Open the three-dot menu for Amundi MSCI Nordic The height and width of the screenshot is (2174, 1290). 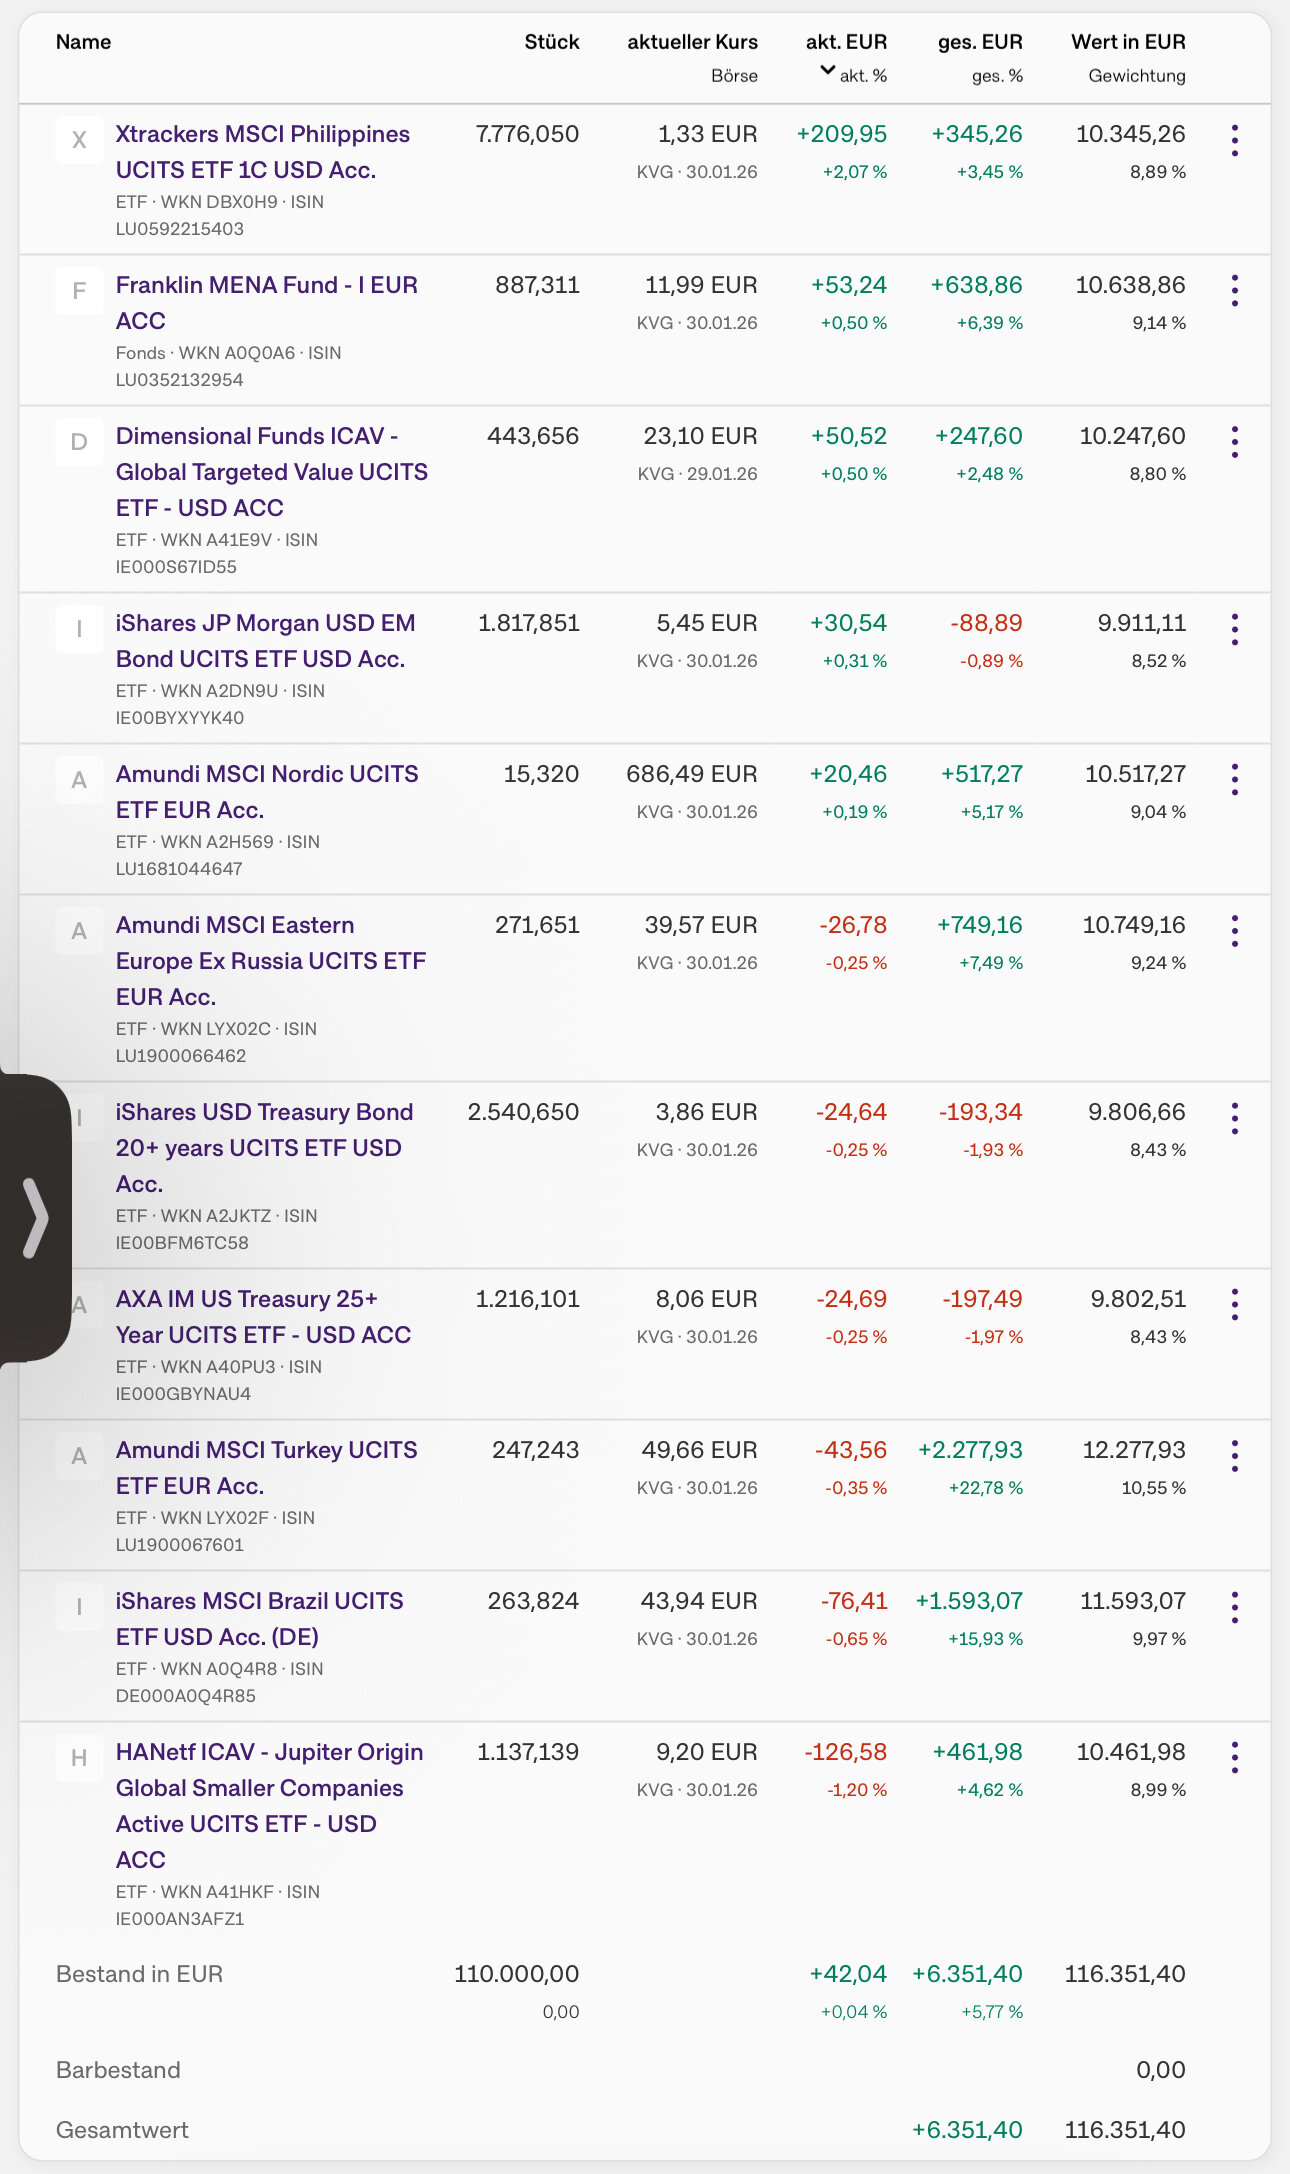(x=1235, y=780)
